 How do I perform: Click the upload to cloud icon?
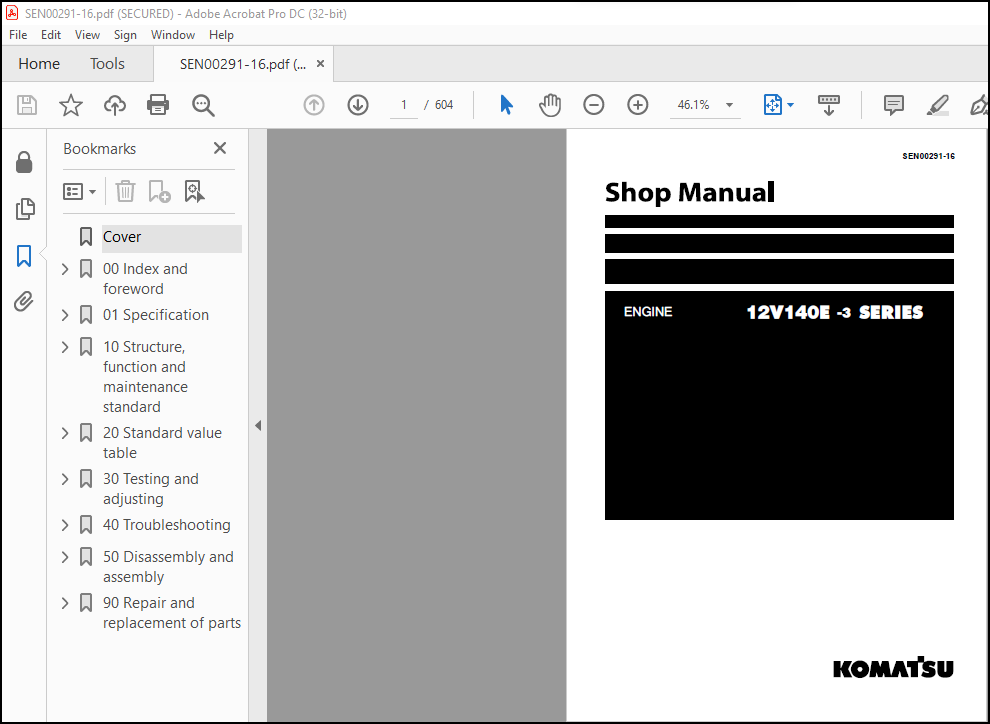click(115, 105)
